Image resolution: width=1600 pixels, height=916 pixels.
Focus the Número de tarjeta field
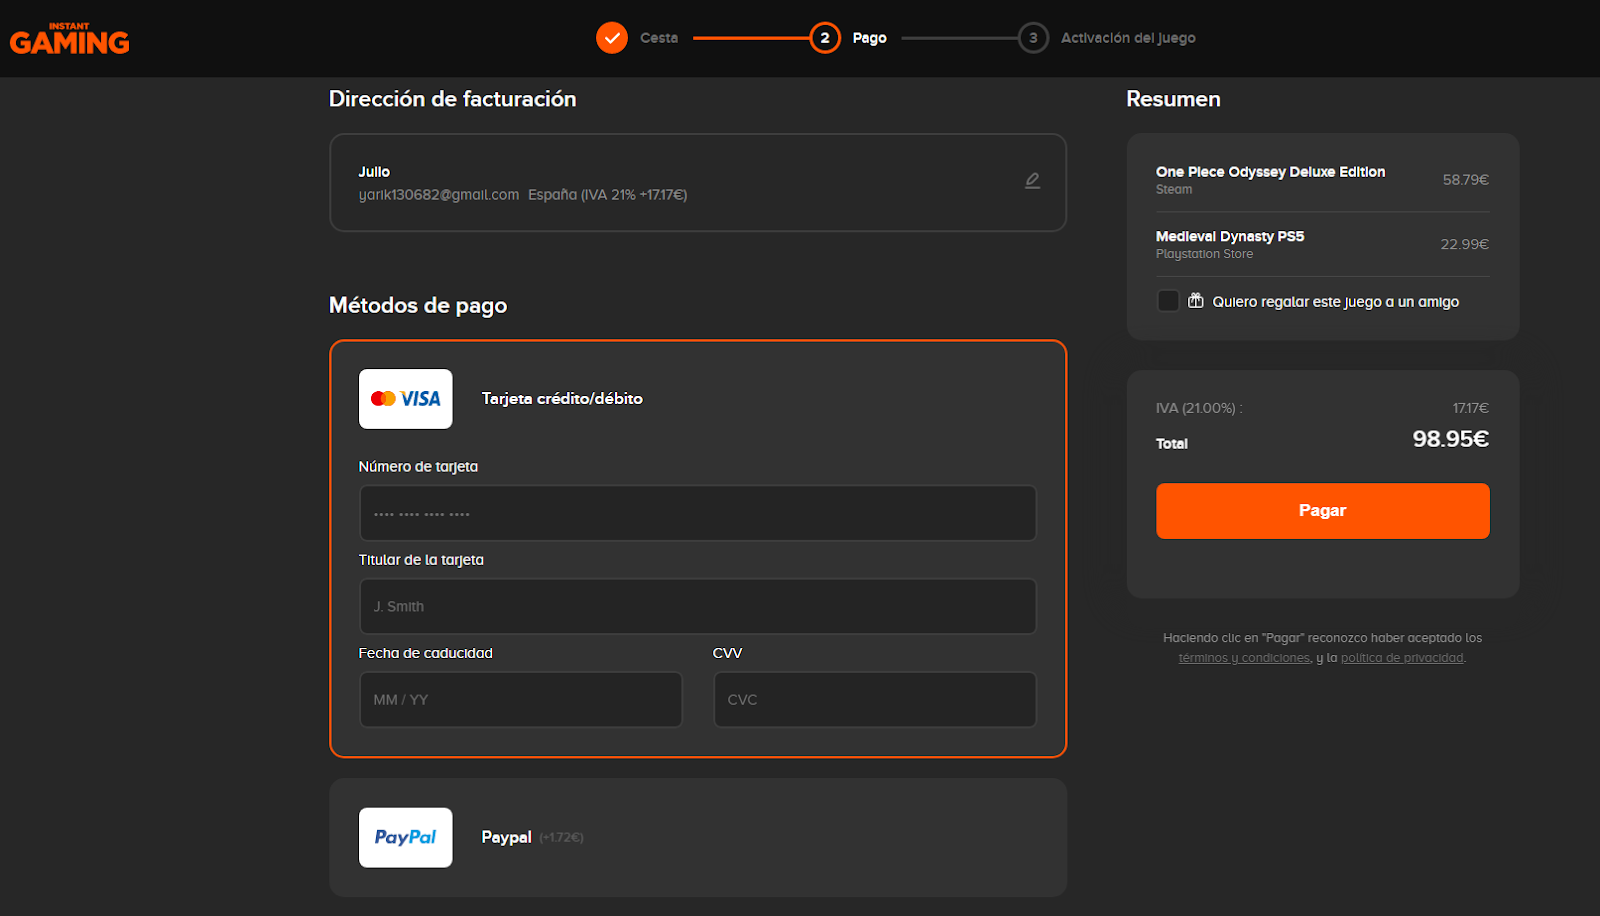698,513
